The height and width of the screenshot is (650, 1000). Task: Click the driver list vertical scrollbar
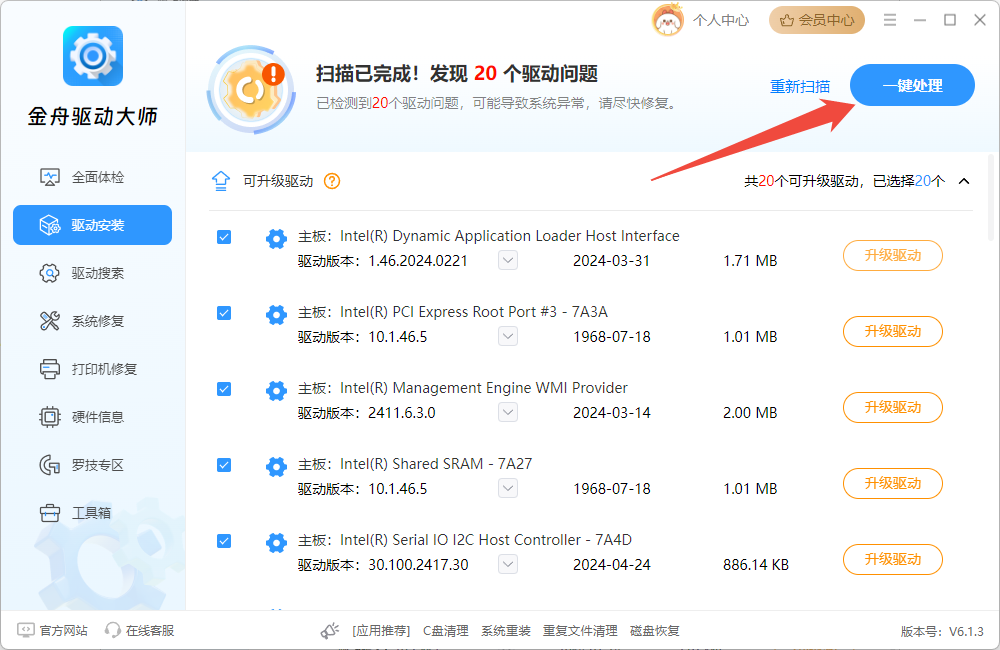[990, 196]
